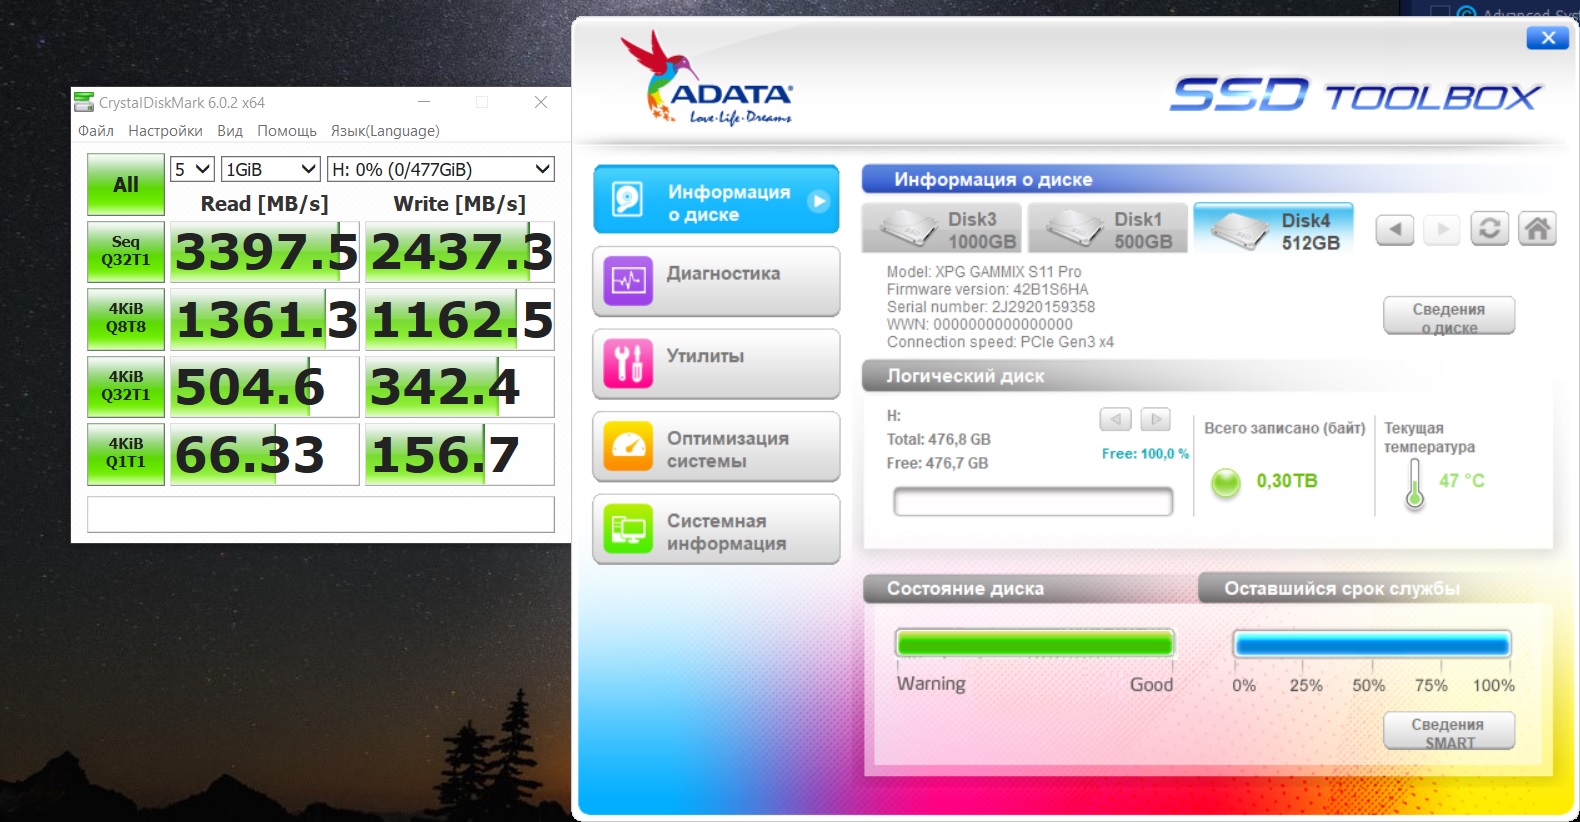The image size is (1580, 822).
Task: Click the empty comment field in CrystalDiskMark
Action: pos(321,515)
